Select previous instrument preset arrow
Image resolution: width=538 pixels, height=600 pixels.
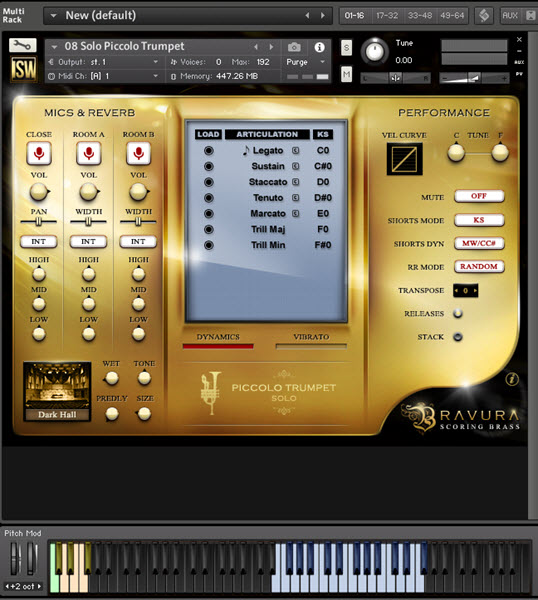(256, 47)
